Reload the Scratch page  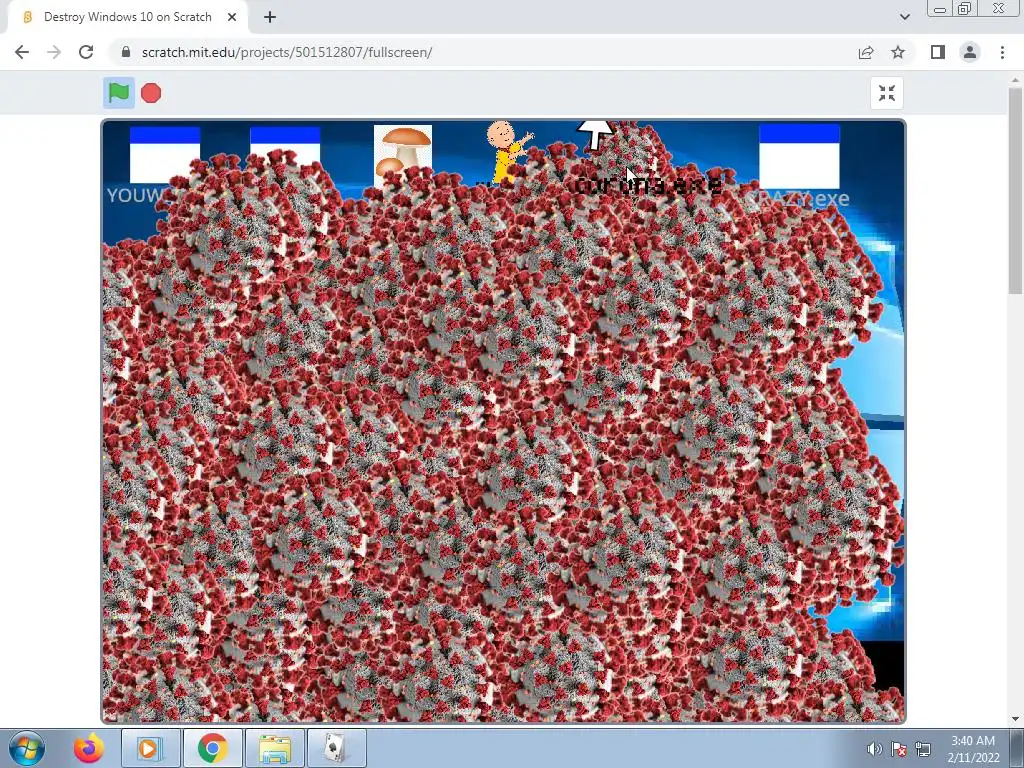(x=86, y=52)
